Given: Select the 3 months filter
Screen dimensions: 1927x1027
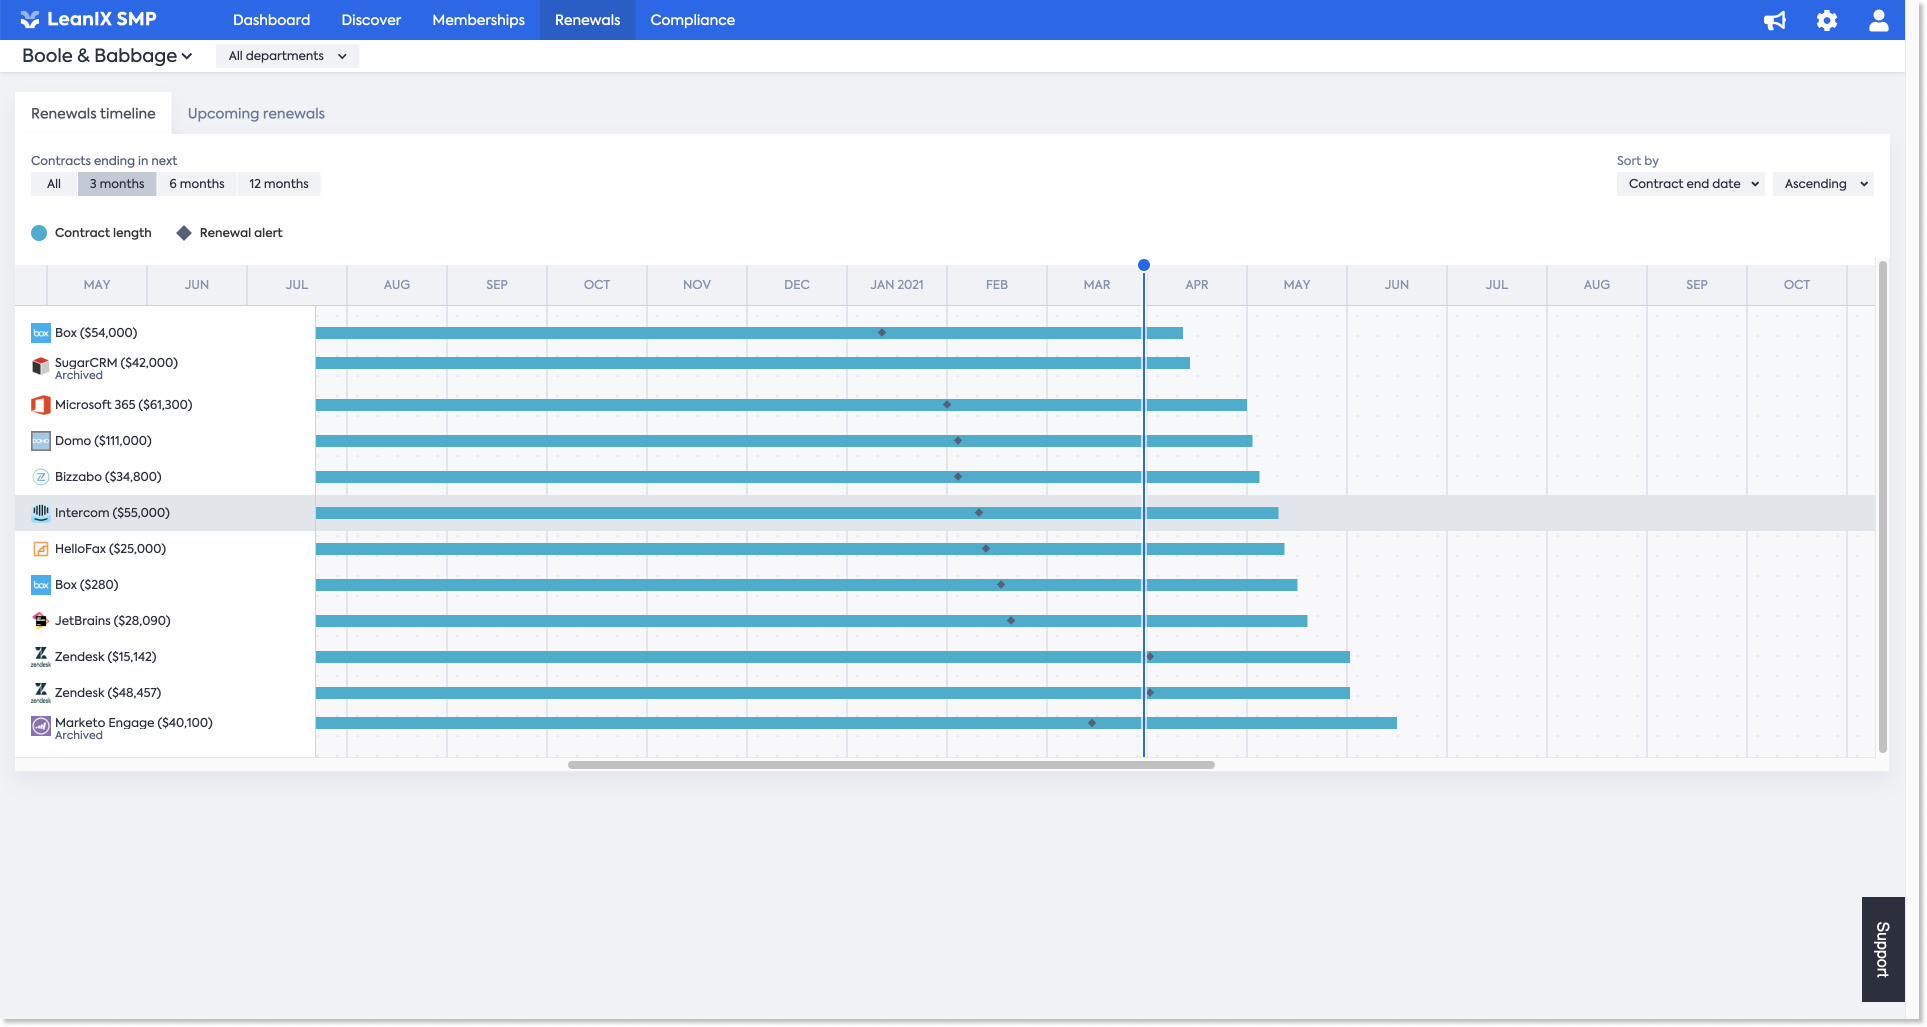Looking at the screenshot, I should pos(117,184).
